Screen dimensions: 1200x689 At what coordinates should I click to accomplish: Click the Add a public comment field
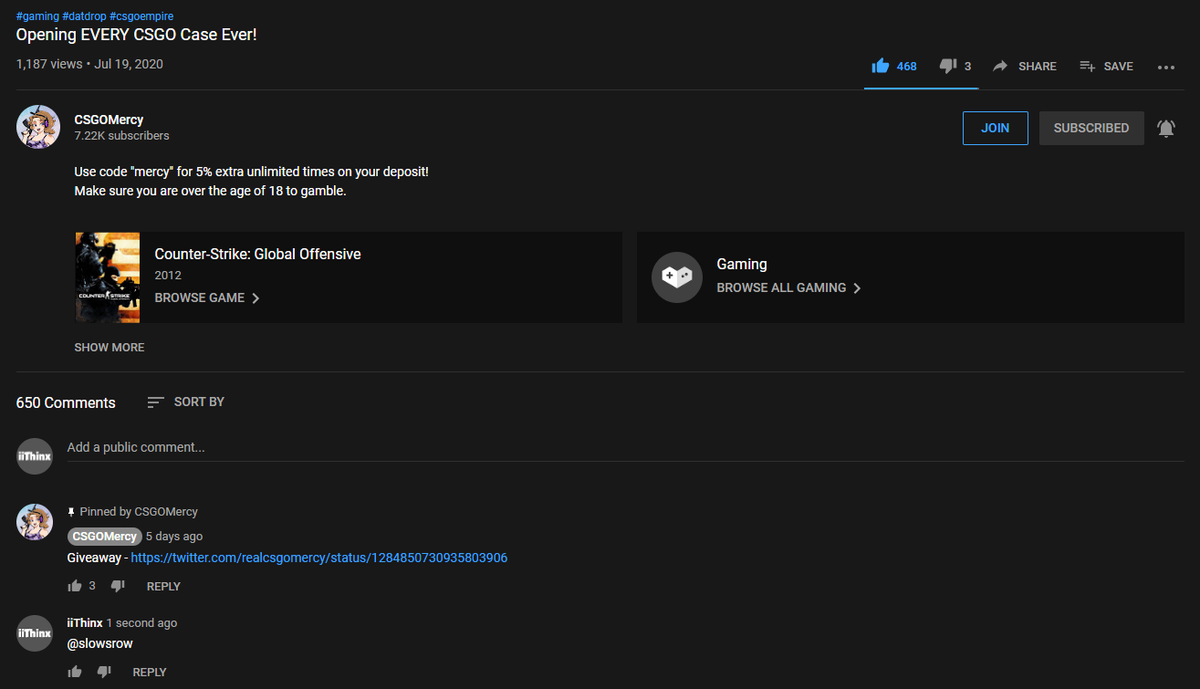(625, 448)
